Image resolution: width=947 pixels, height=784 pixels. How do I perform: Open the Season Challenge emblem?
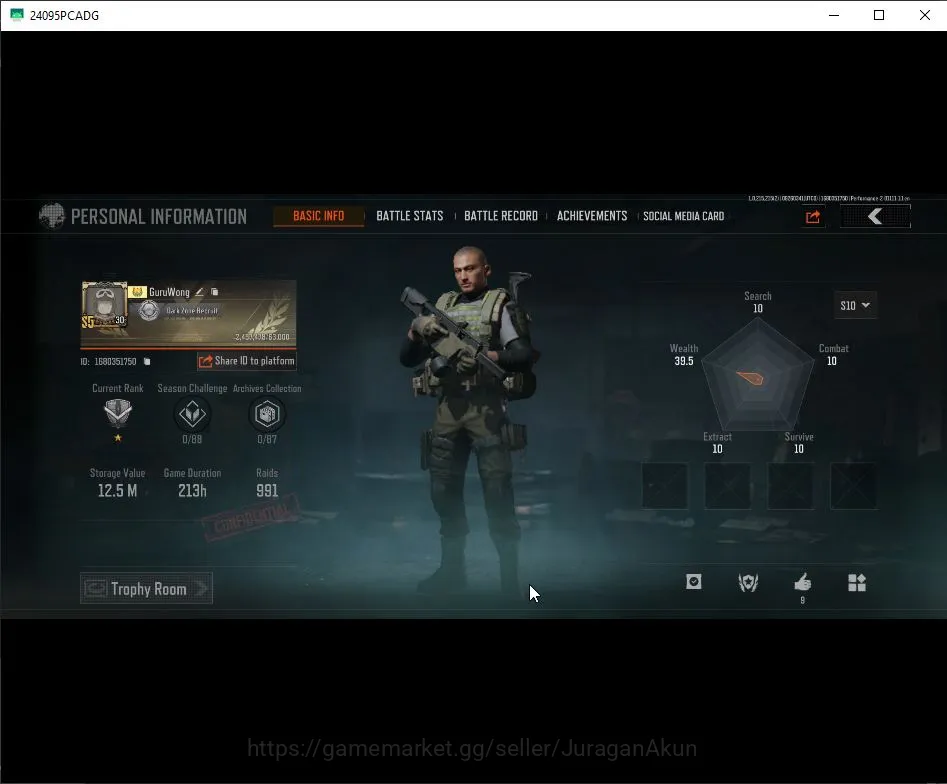point(192,414)
